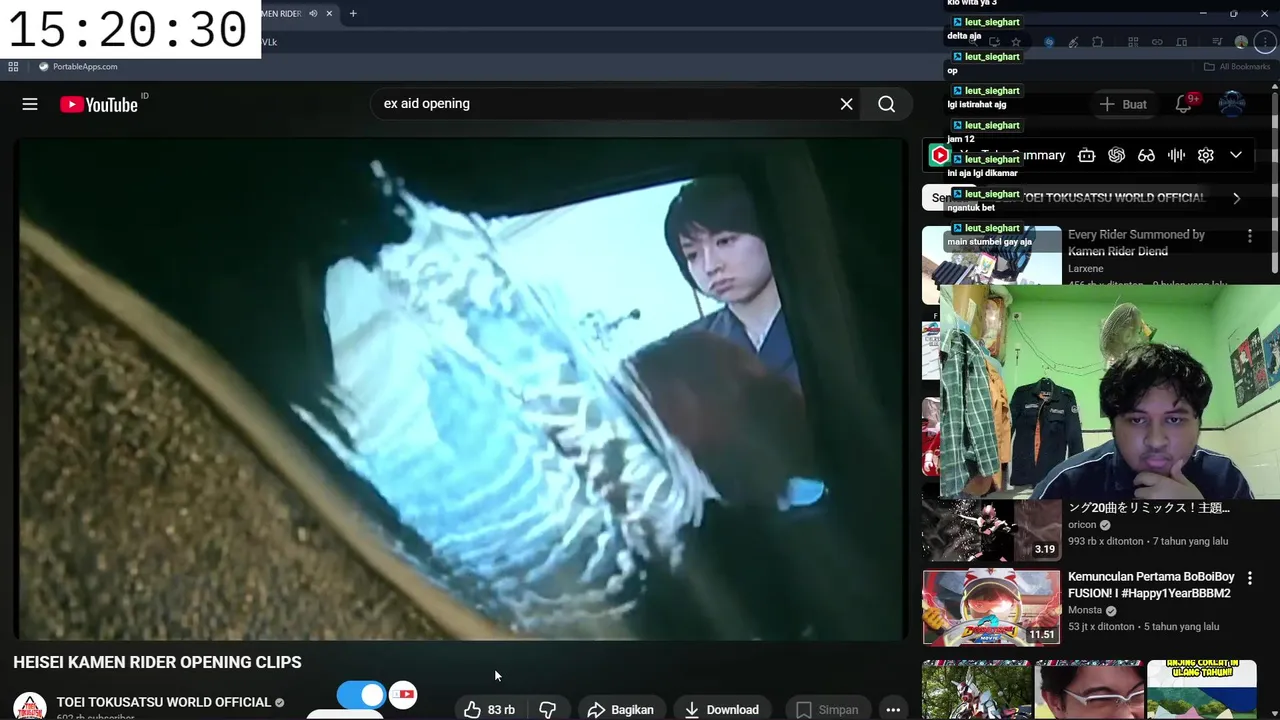The height and width of the screenshot is (720, 1280).
Task: Open the extensions puzzle icon
Action: pyautogui.click(x=1097, y=42)
